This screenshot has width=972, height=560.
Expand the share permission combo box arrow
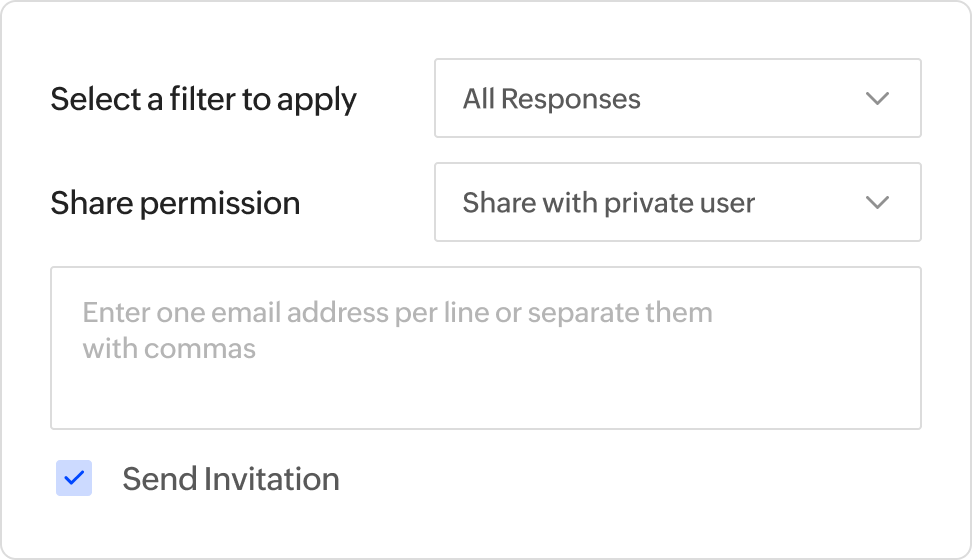coord(877,202)
